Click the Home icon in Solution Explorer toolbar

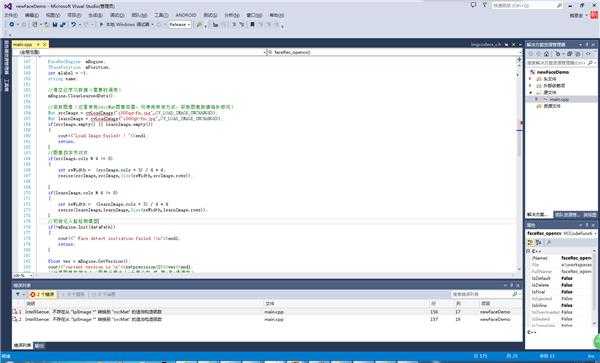click(x=546, y=54)
